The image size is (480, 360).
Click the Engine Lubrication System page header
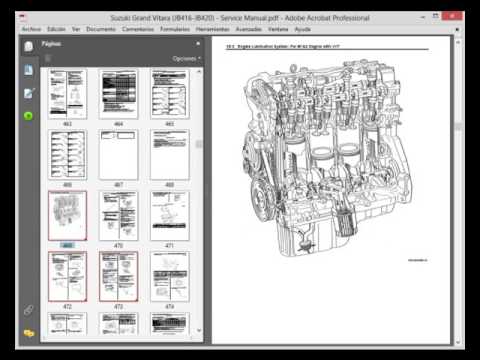pos(283,46)
